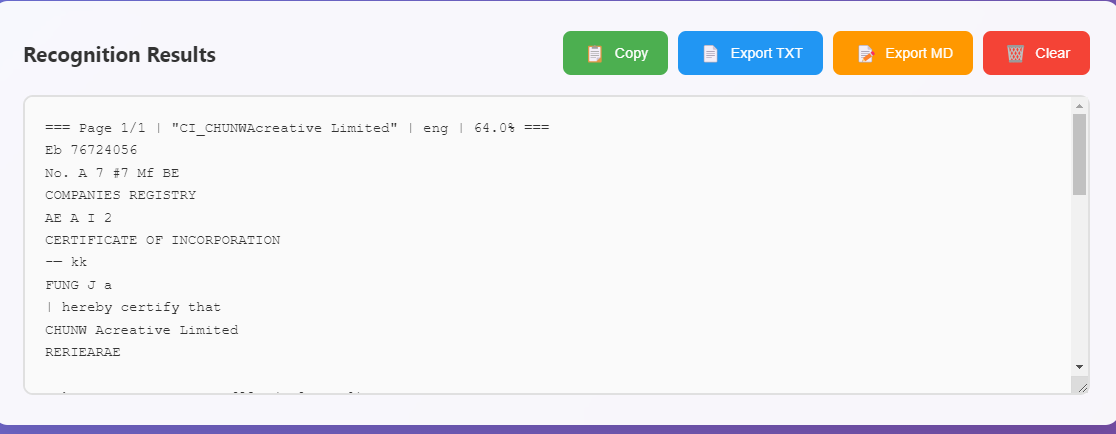Click the scroll down arrow of results box
This screenshot has height=434, width=1116.
[x=1079, y=367]
